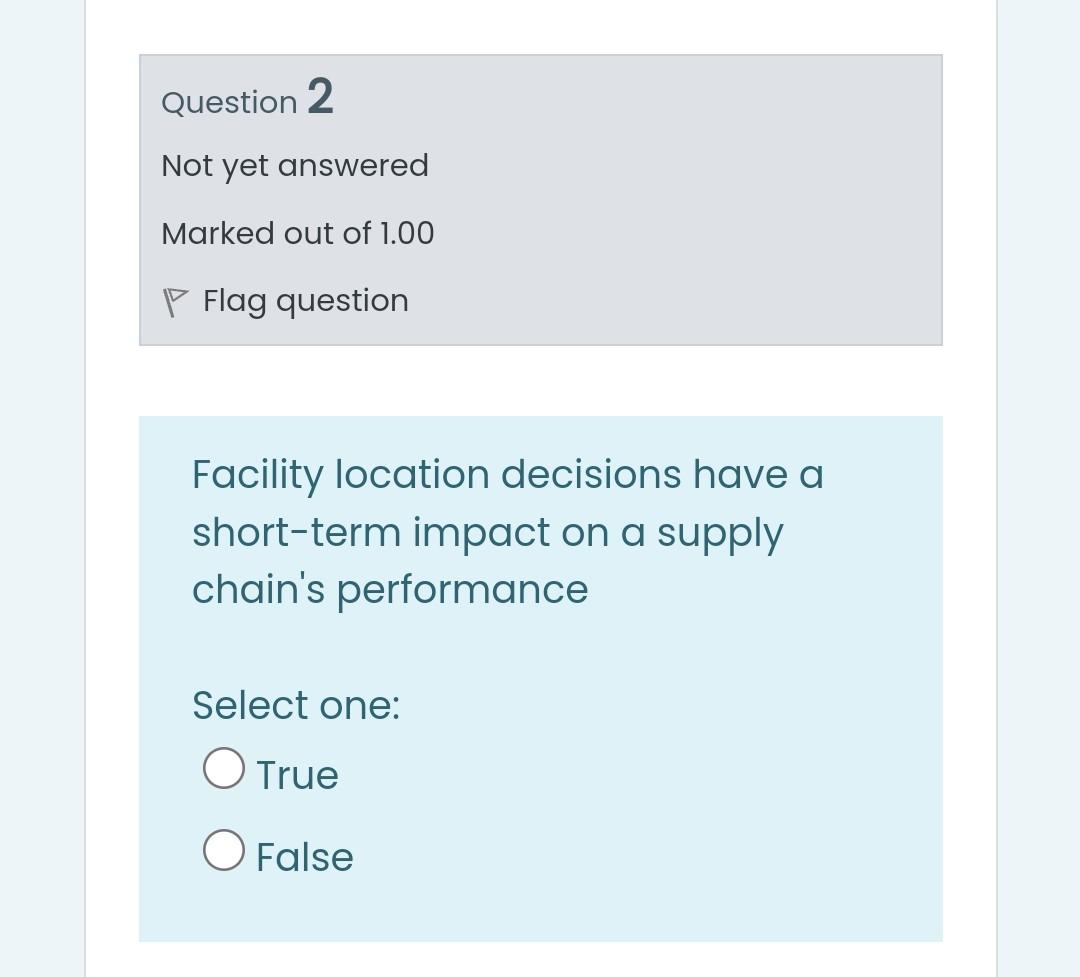The height and width of the screenshot is (977, 1080).
Task: Click the question text about facility location decisions
Action: tap(507, 532)
